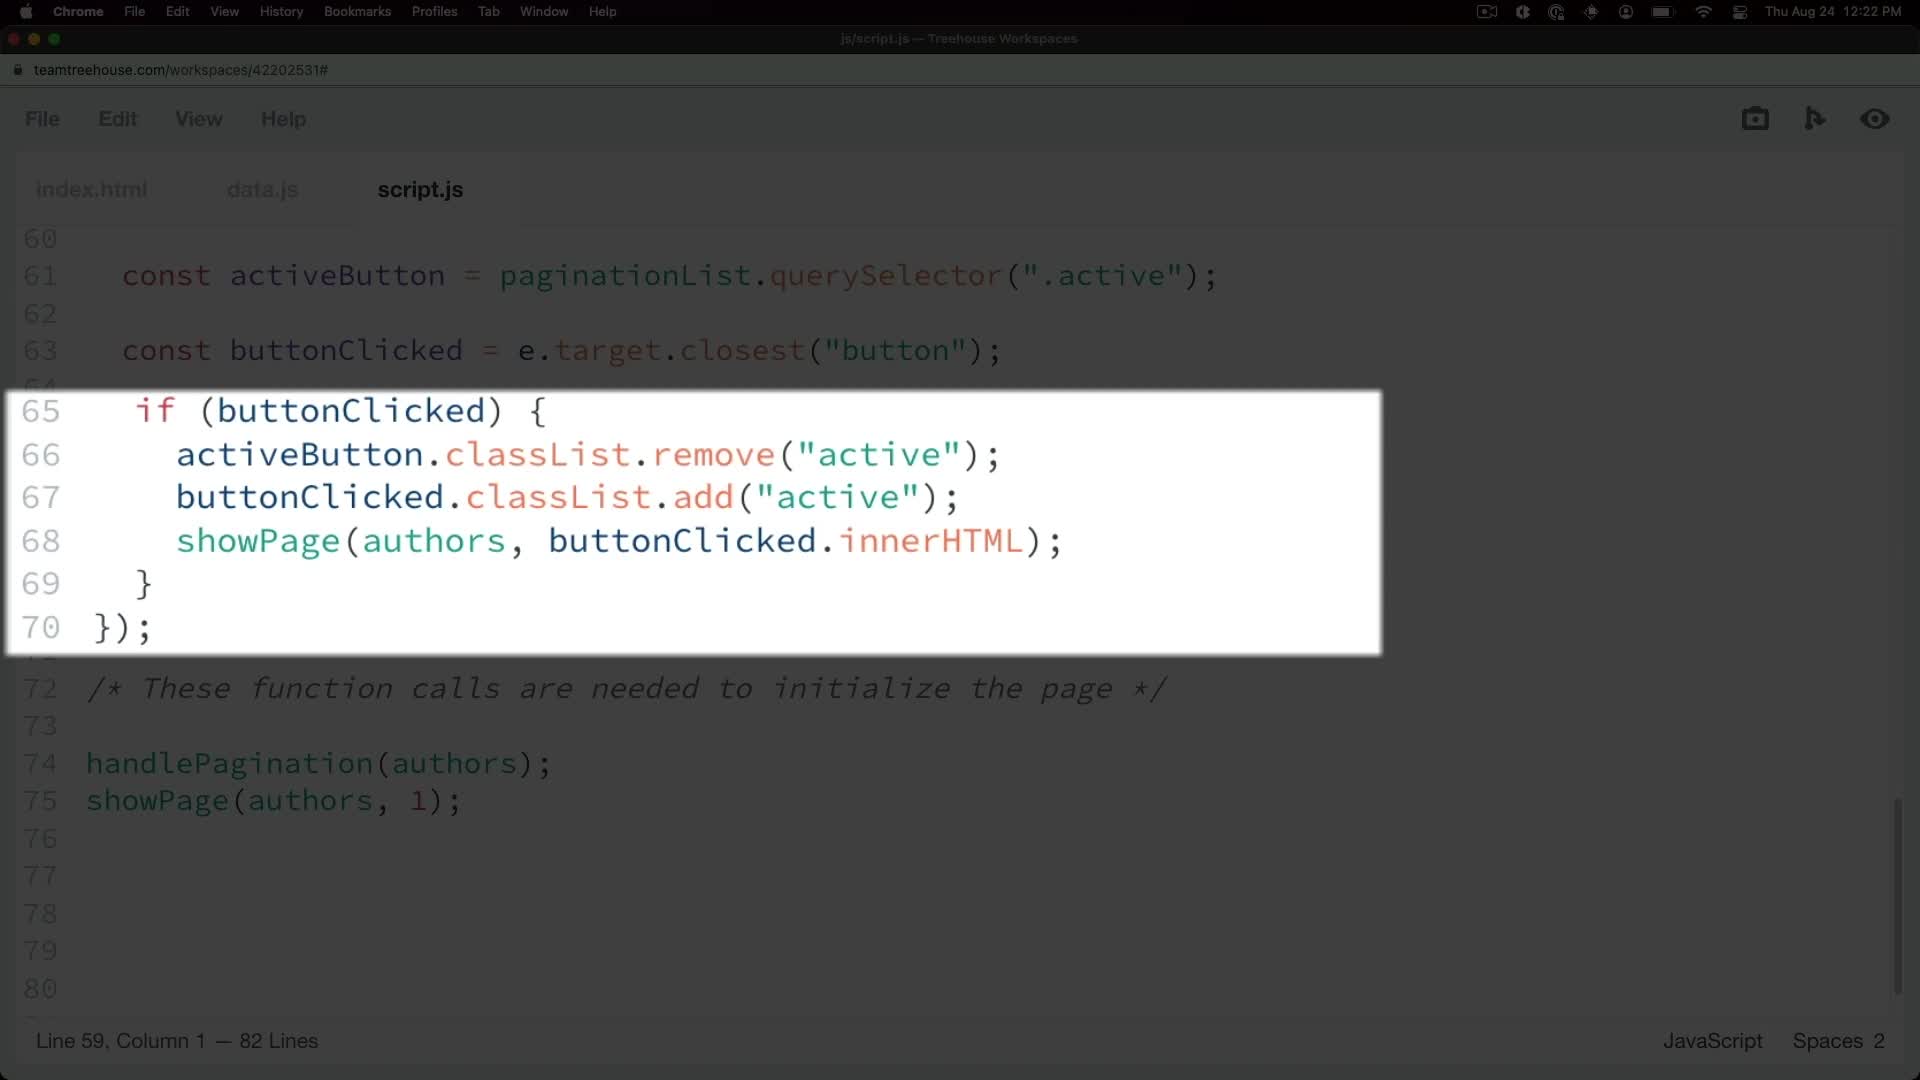Screen dimensions: 1920x1080
Task: Click the Line 59, Column 1 status text
Action: click(x=120, y=1041)
